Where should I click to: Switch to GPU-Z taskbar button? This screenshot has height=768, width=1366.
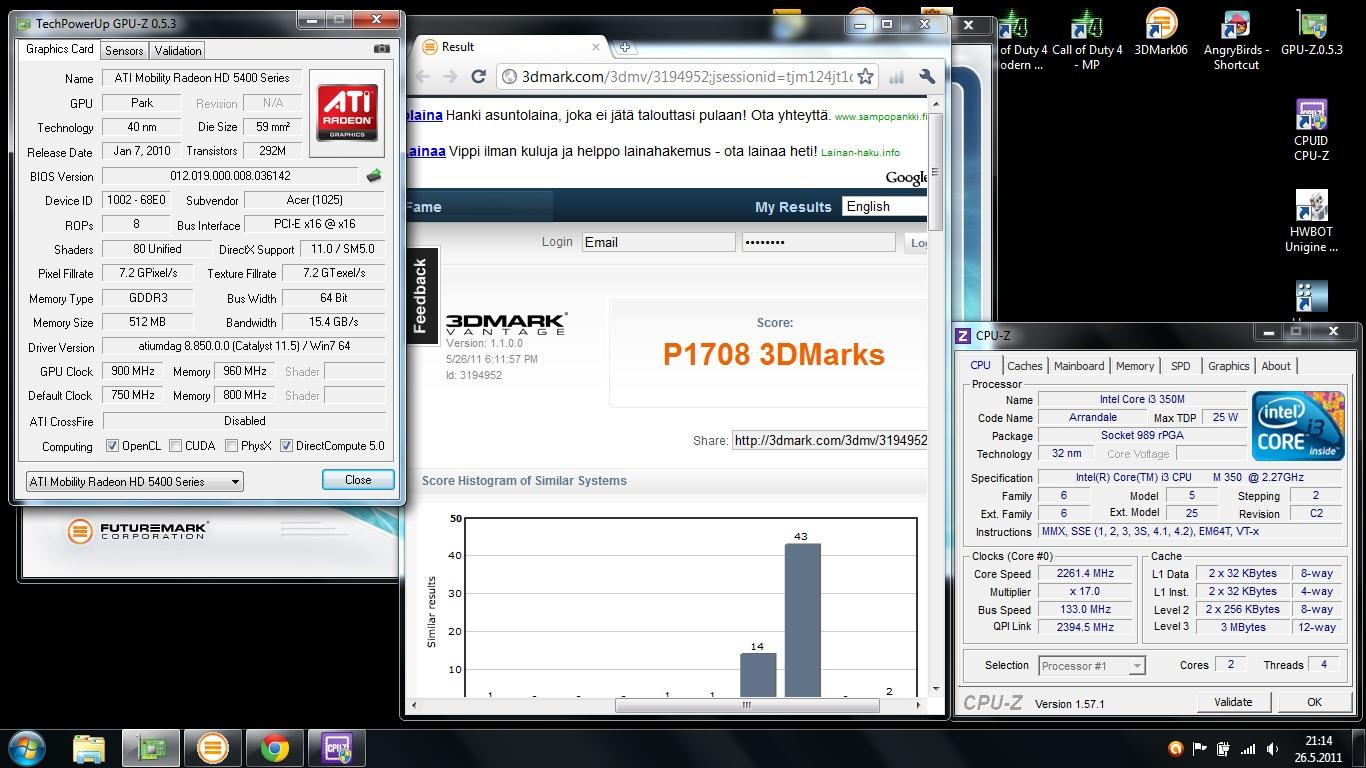(151, 748)
